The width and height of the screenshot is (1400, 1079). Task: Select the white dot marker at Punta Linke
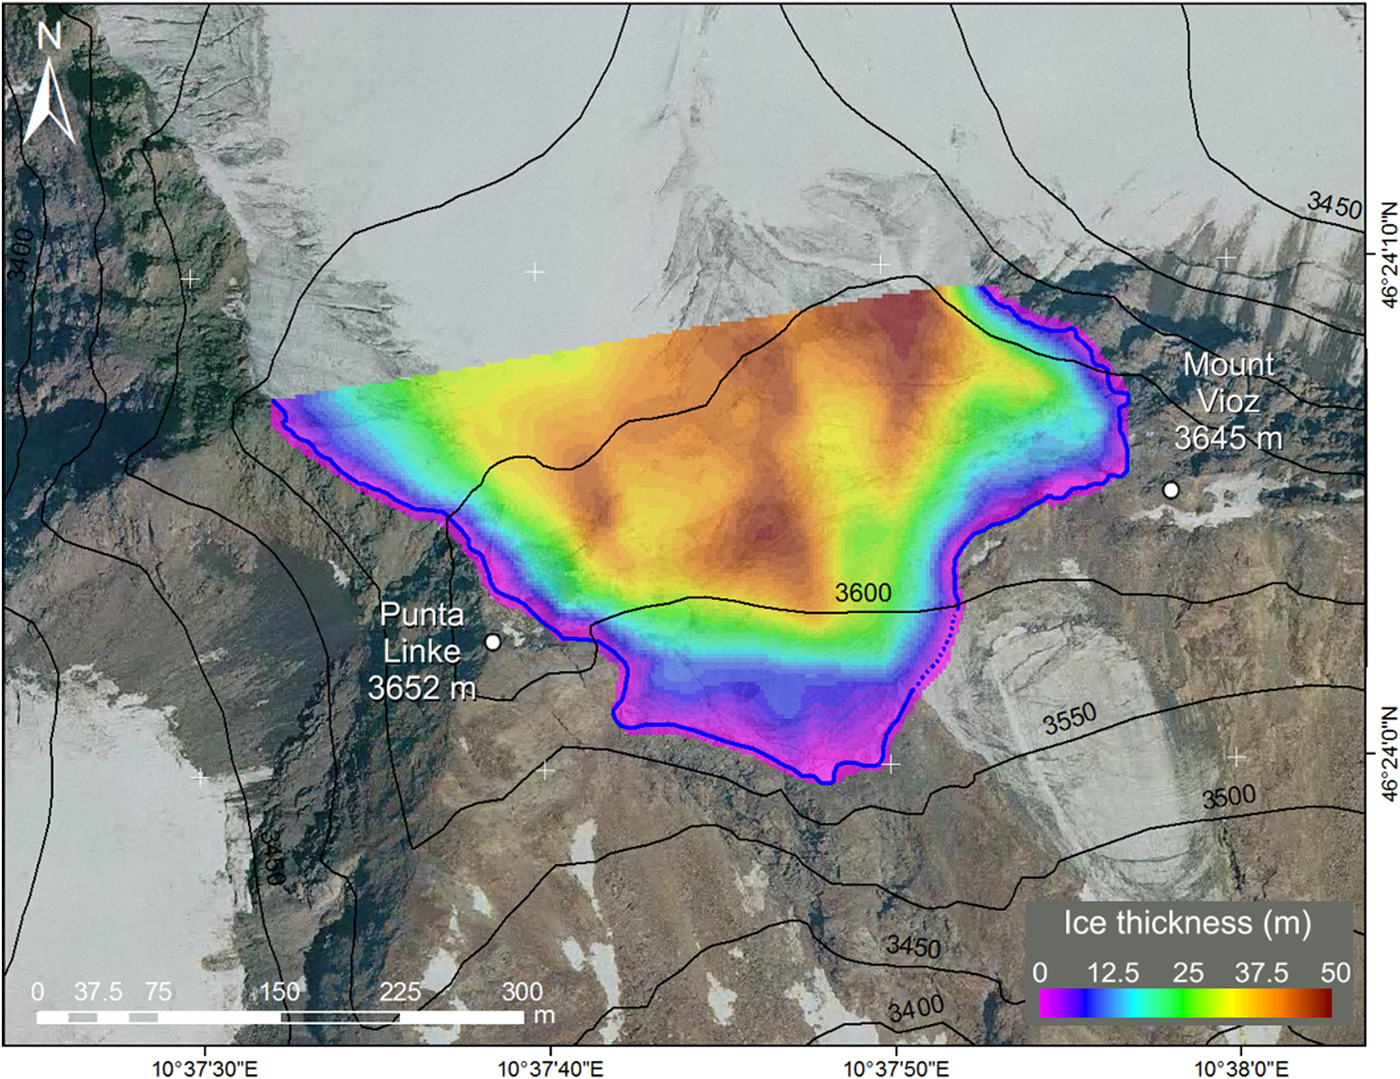492,642
